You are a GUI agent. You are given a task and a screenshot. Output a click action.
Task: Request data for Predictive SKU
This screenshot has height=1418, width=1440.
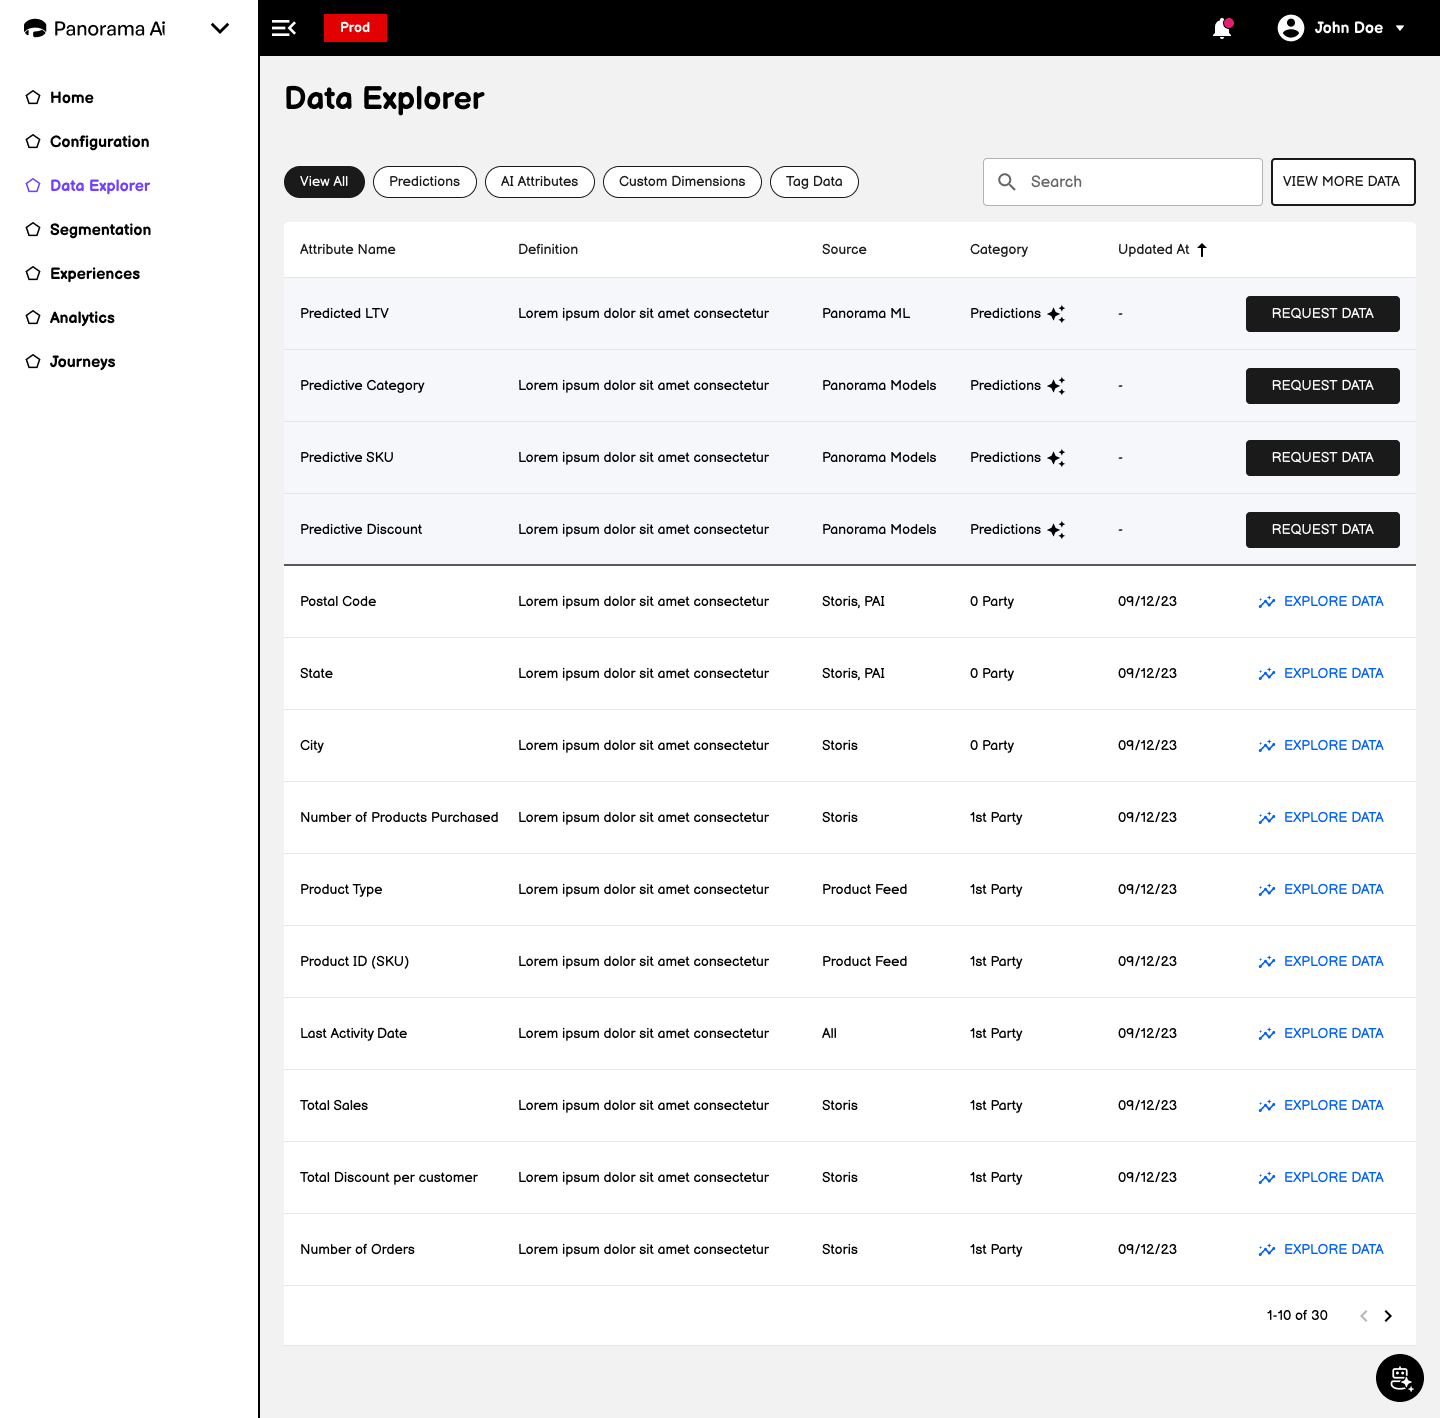1322,458
